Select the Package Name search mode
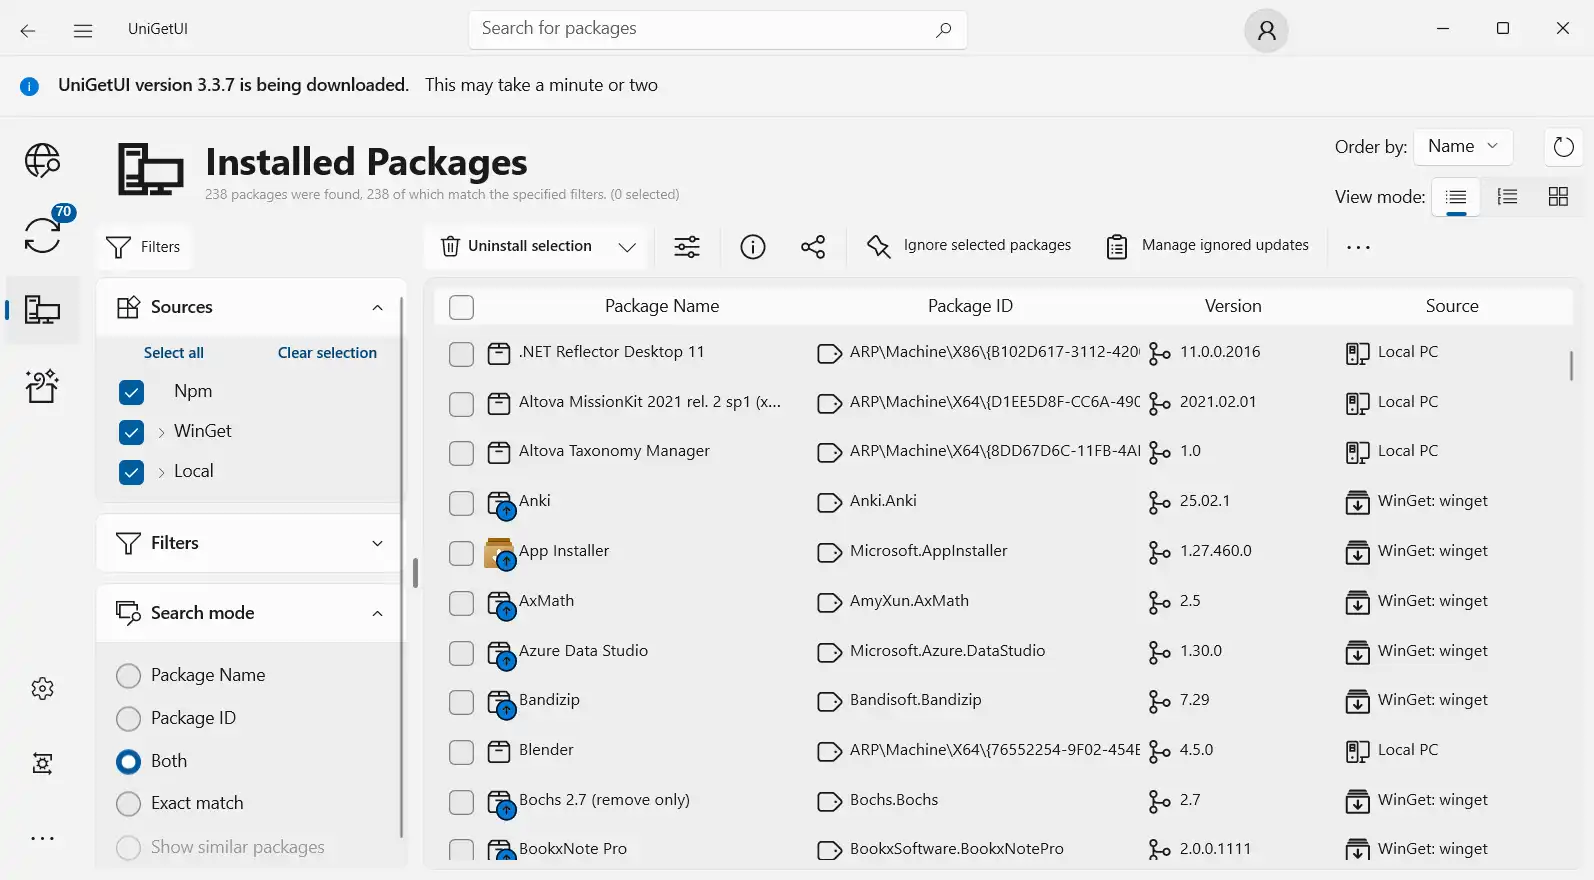Screen dimensions: 1594x880 tap(128, 676)
